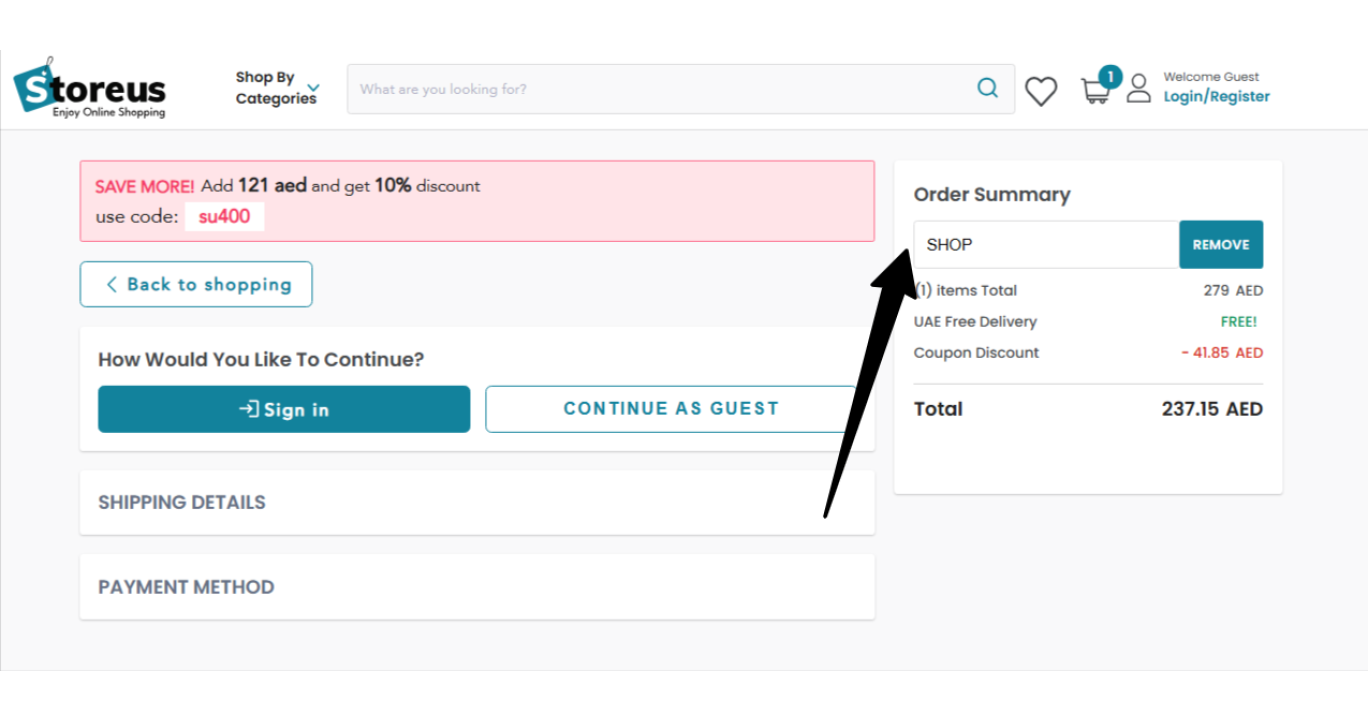Remove the applied SHOP coupon

click(x=1221, y=245)
